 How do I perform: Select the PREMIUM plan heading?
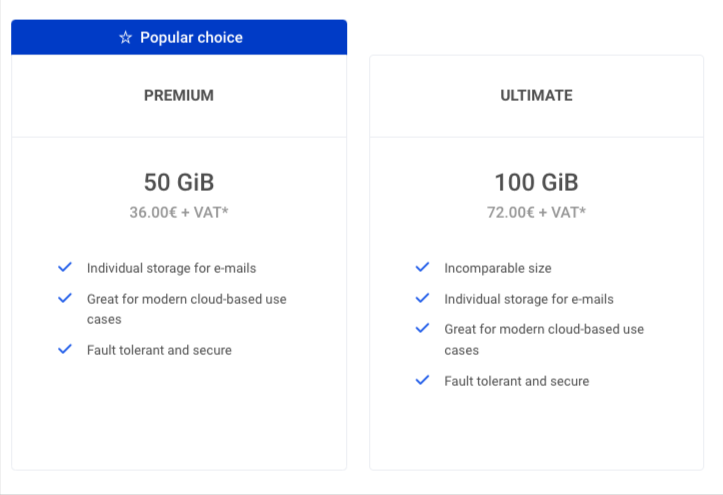pos(179,95)
